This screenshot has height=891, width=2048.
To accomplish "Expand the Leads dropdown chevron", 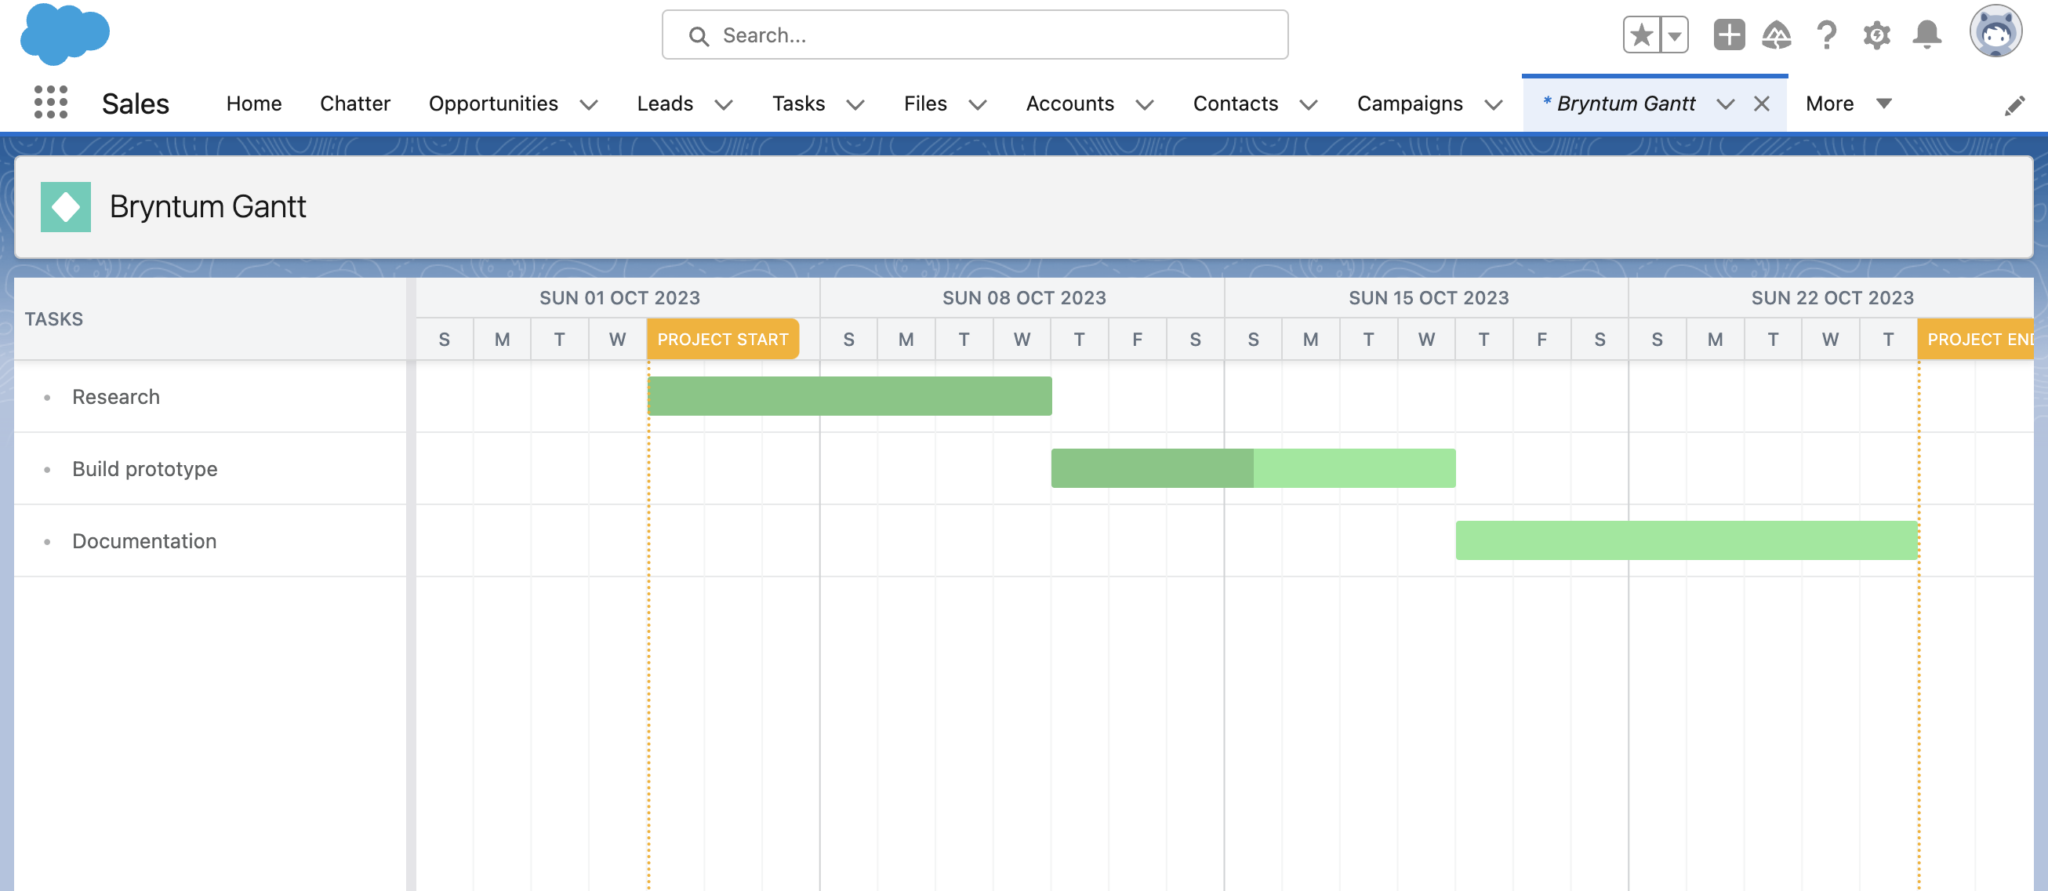I will 724,104.
